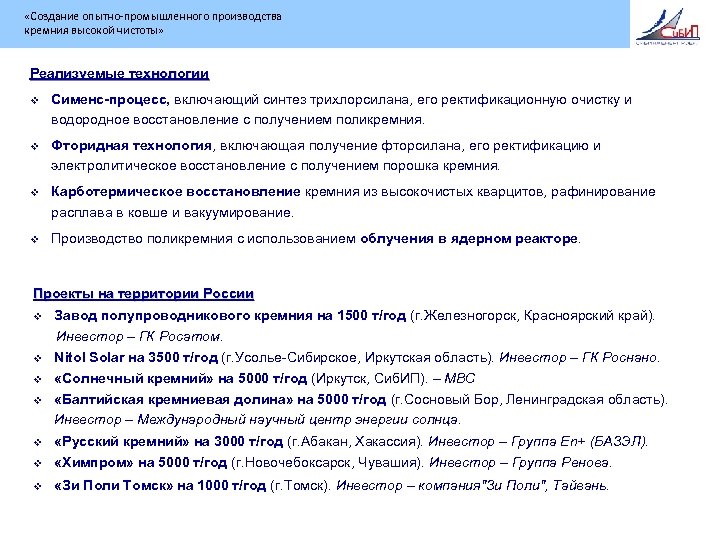Click the line «водородное восстановление с получением поликремния»
The height and width of the screenshot is (540, 720).
click(238, 120)
